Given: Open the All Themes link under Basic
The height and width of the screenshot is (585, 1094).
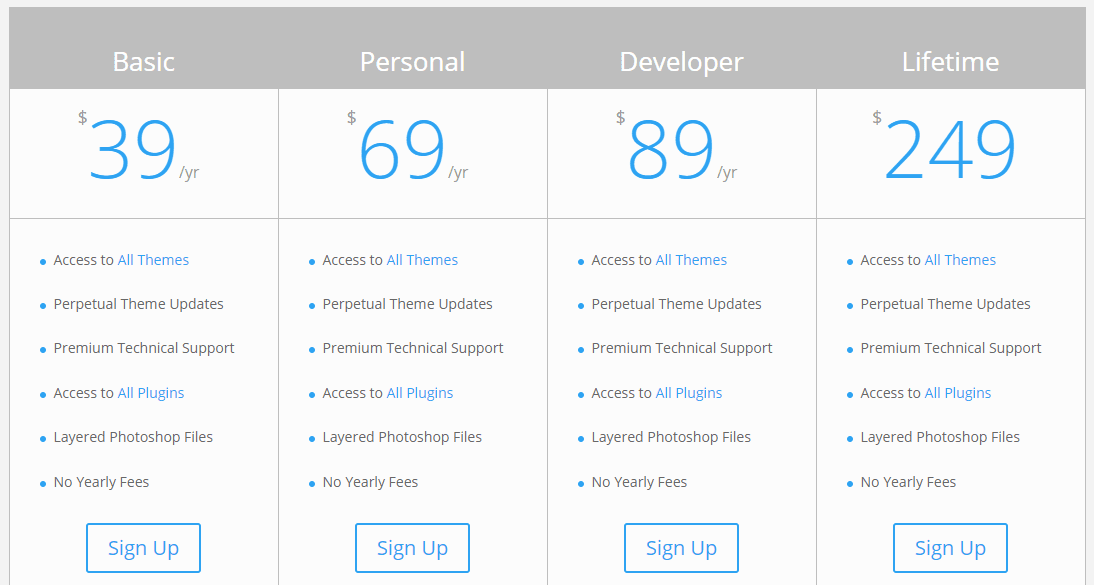Looking at the screenshot, I should tap(153, 259).
